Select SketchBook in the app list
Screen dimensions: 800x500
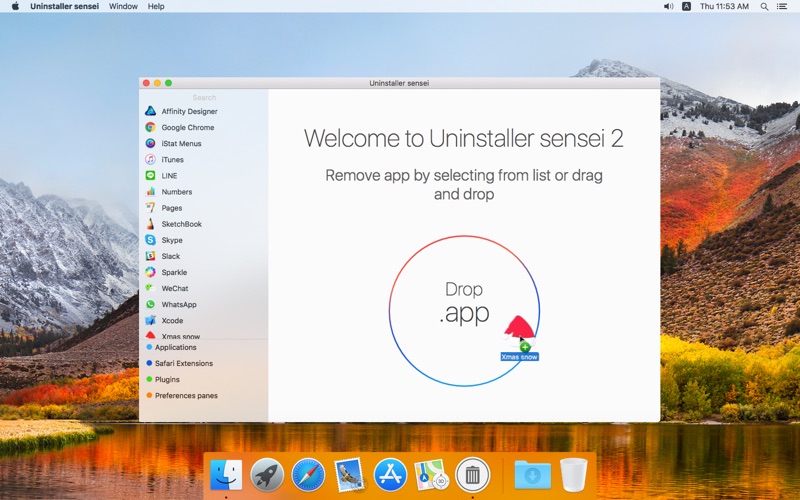[x=181, y=224]
